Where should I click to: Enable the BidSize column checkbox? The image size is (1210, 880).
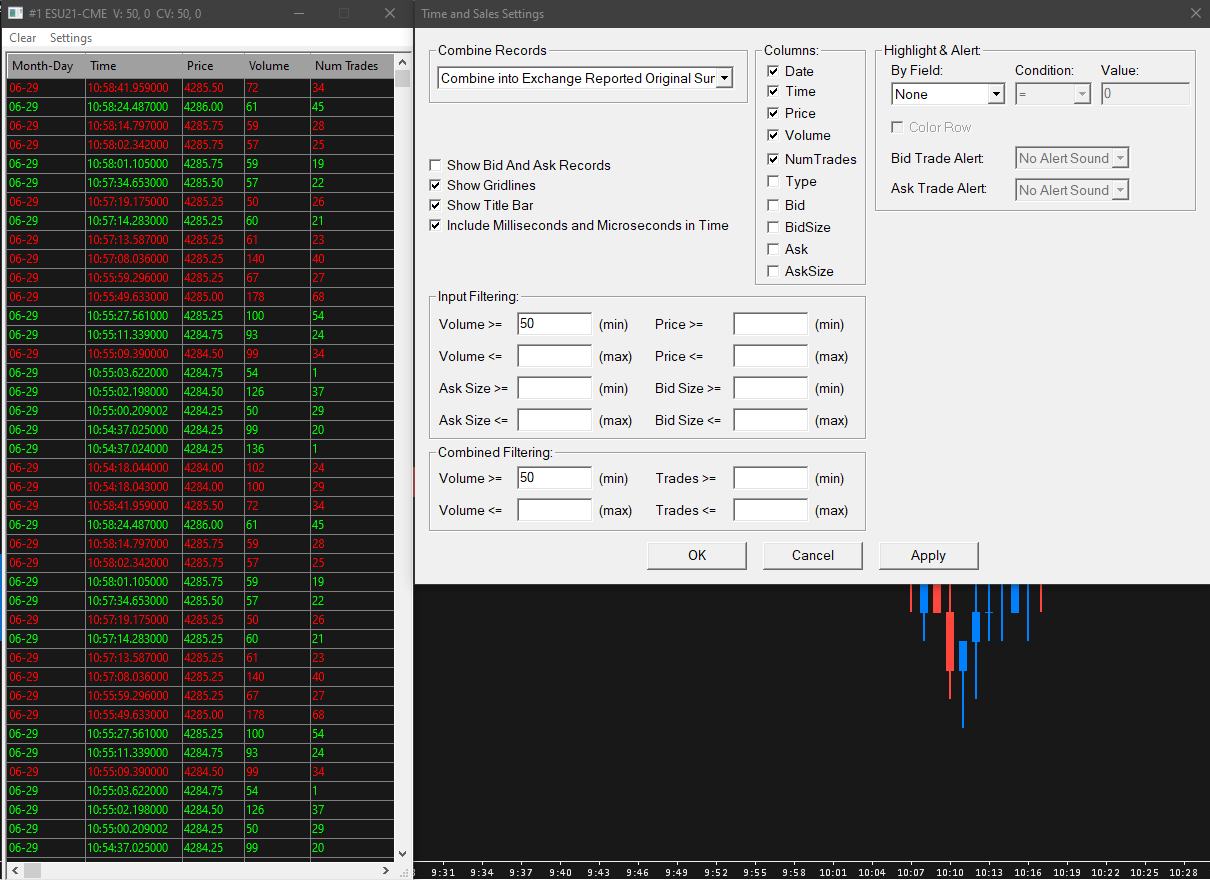coord(773,227)
